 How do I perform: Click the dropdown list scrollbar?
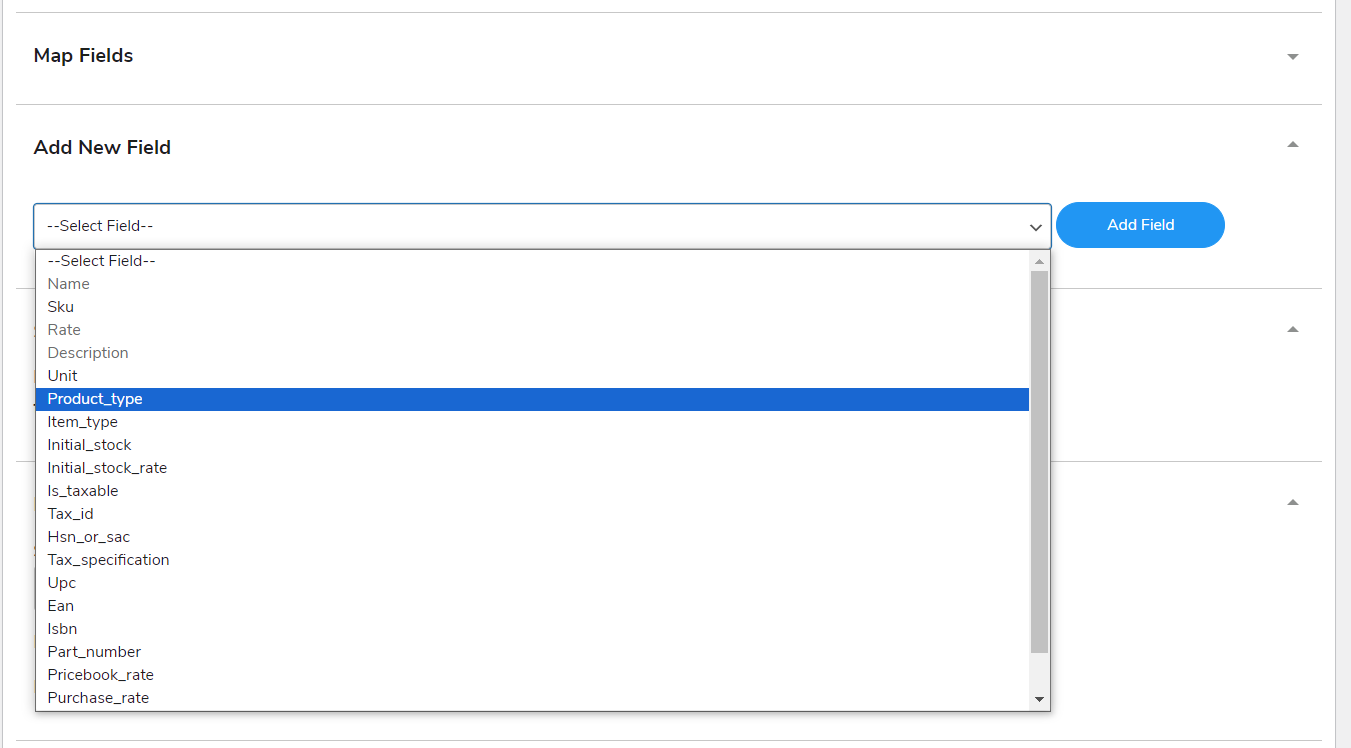(1040, 450)
